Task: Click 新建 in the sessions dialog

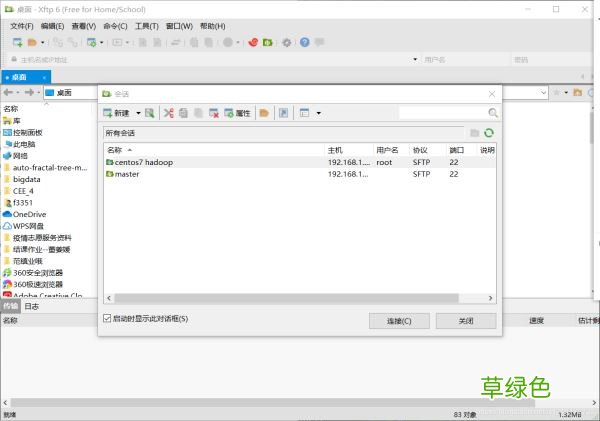Action: point(117,113)
